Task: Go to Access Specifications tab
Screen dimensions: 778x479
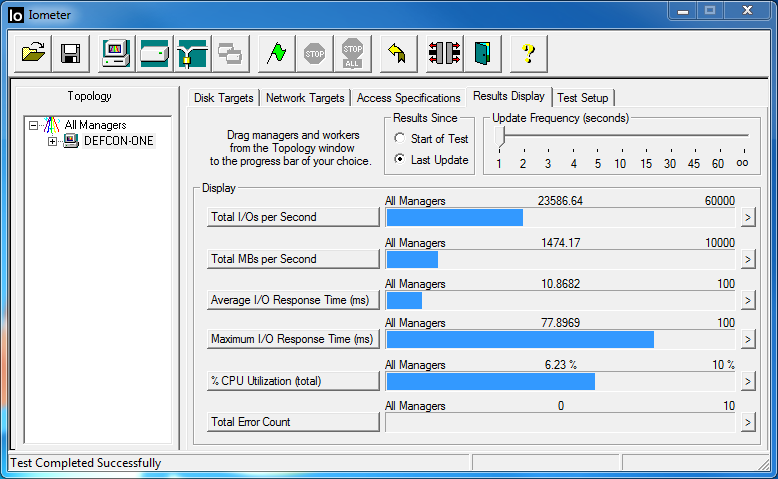Action: point(408,98)
